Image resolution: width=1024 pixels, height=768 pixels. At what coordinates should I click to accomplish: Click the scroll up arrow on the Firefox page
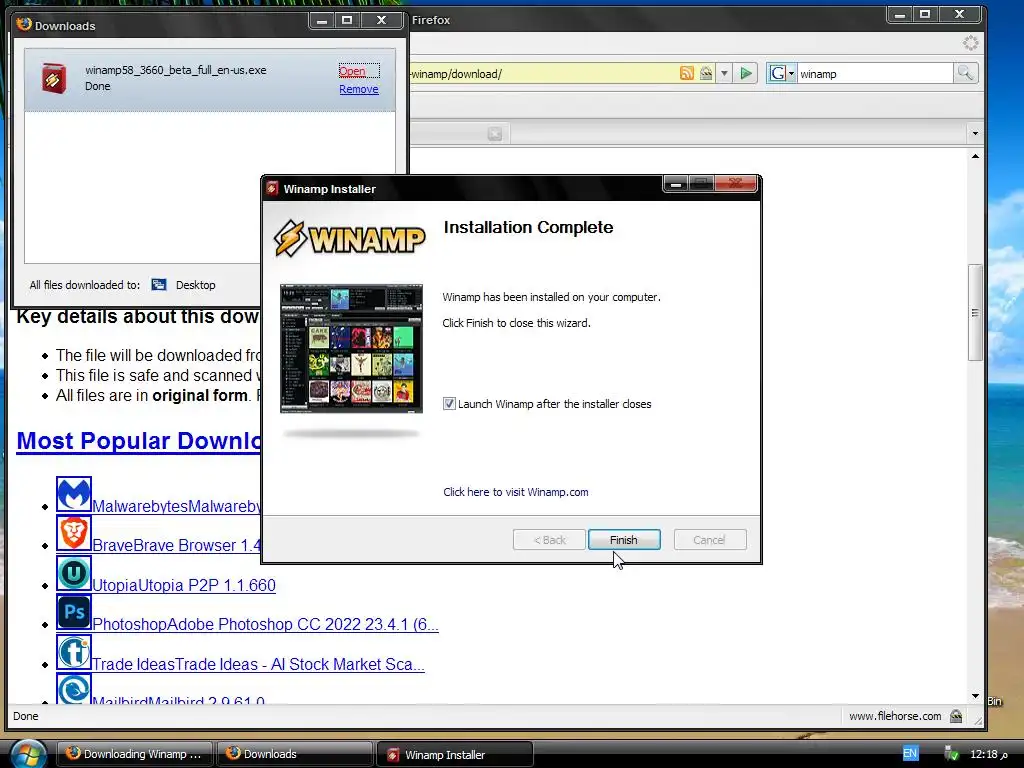(x=976, y=156)
